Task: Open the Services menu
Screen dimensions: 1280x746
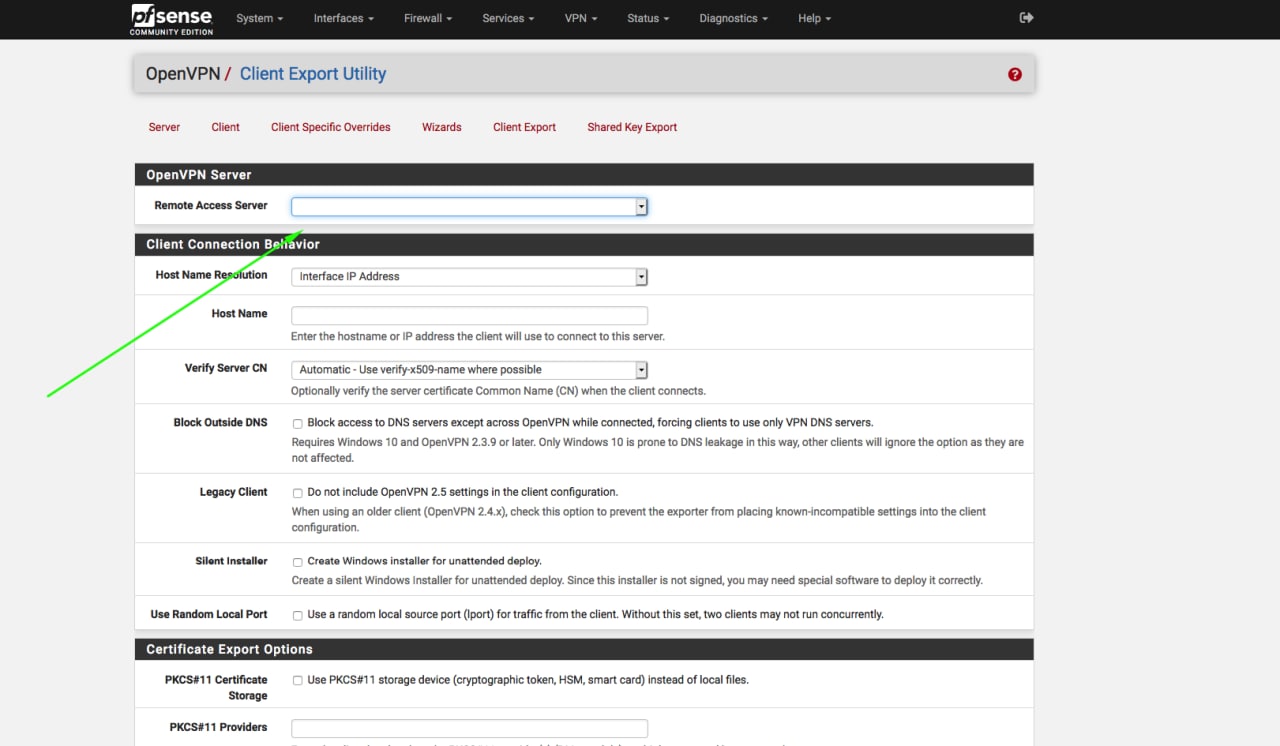Action: click(508, 18)
